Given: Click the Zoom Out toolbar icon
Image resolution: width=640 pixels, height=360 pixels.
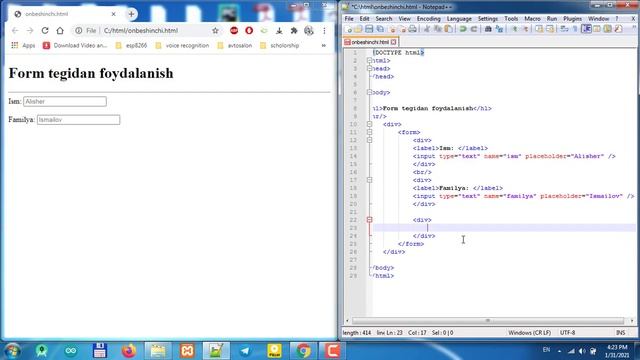Looking at the screenshot, I should pyautogui.click(x=526, y=29).
